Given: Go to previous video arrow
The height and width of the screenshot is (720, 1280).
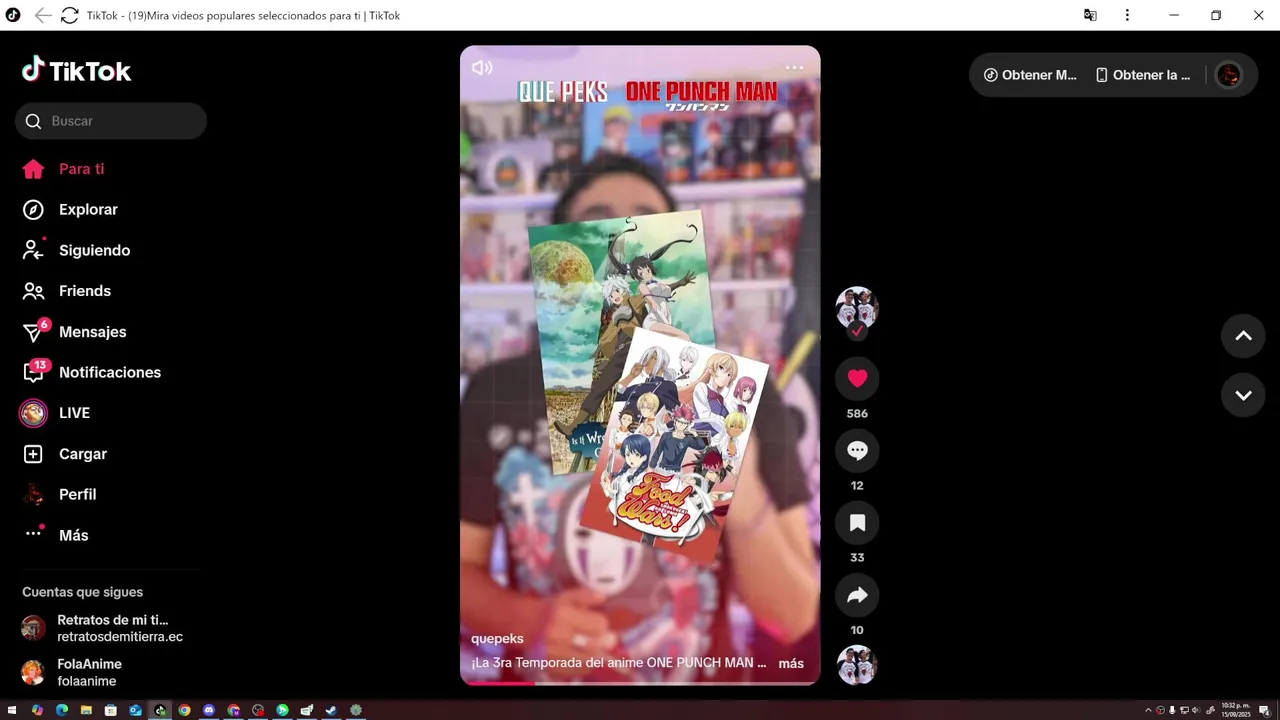Looking at the screenshot, I should (x=1243, y=336).
